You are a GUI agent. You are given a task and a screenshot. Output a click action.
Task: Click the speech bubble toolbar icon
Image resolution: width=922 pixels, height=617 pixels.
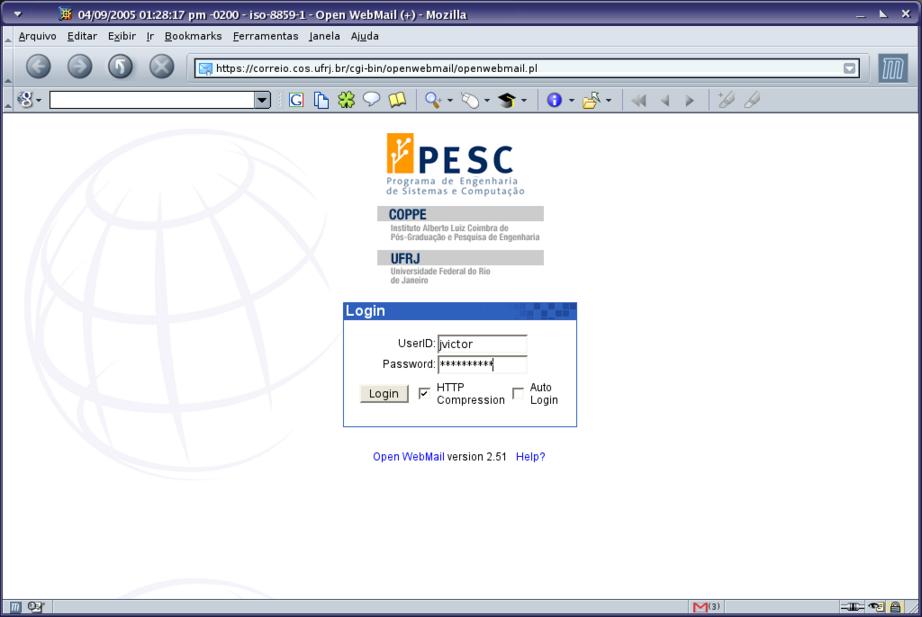[x=371, y=100]
